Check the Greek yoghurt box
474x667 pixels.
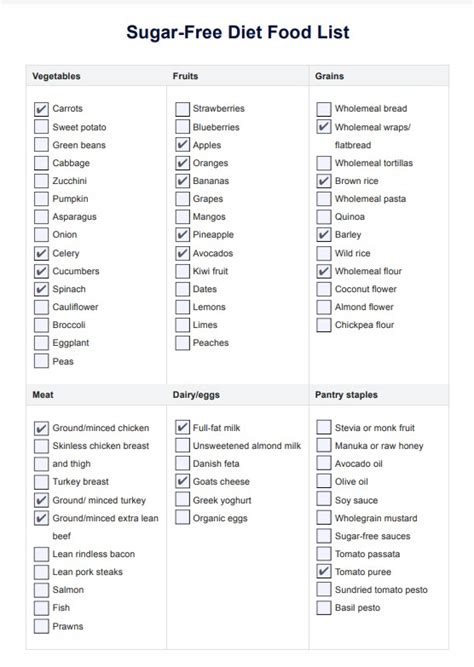(x=183, y=499)
